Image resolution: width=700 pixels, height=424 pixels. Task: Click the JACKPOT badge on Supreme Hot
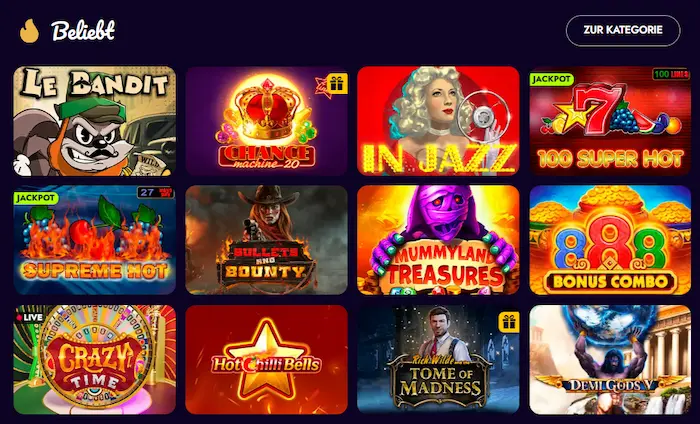coord(35,198)
